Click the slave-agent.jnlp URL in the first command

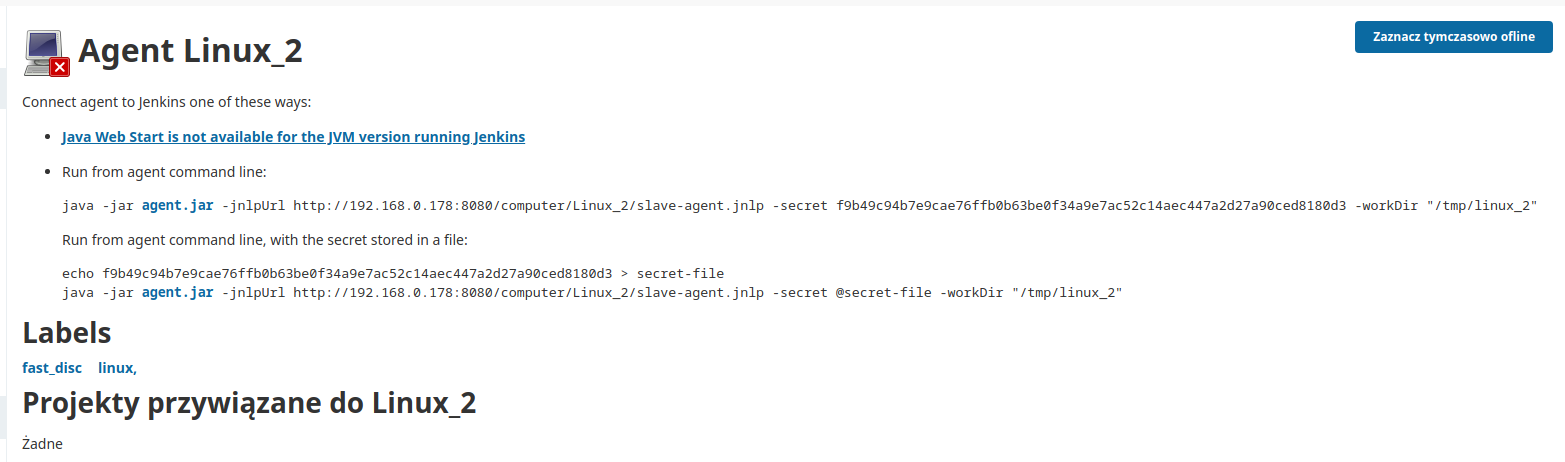pyautogui.click(x=529, y=206)
